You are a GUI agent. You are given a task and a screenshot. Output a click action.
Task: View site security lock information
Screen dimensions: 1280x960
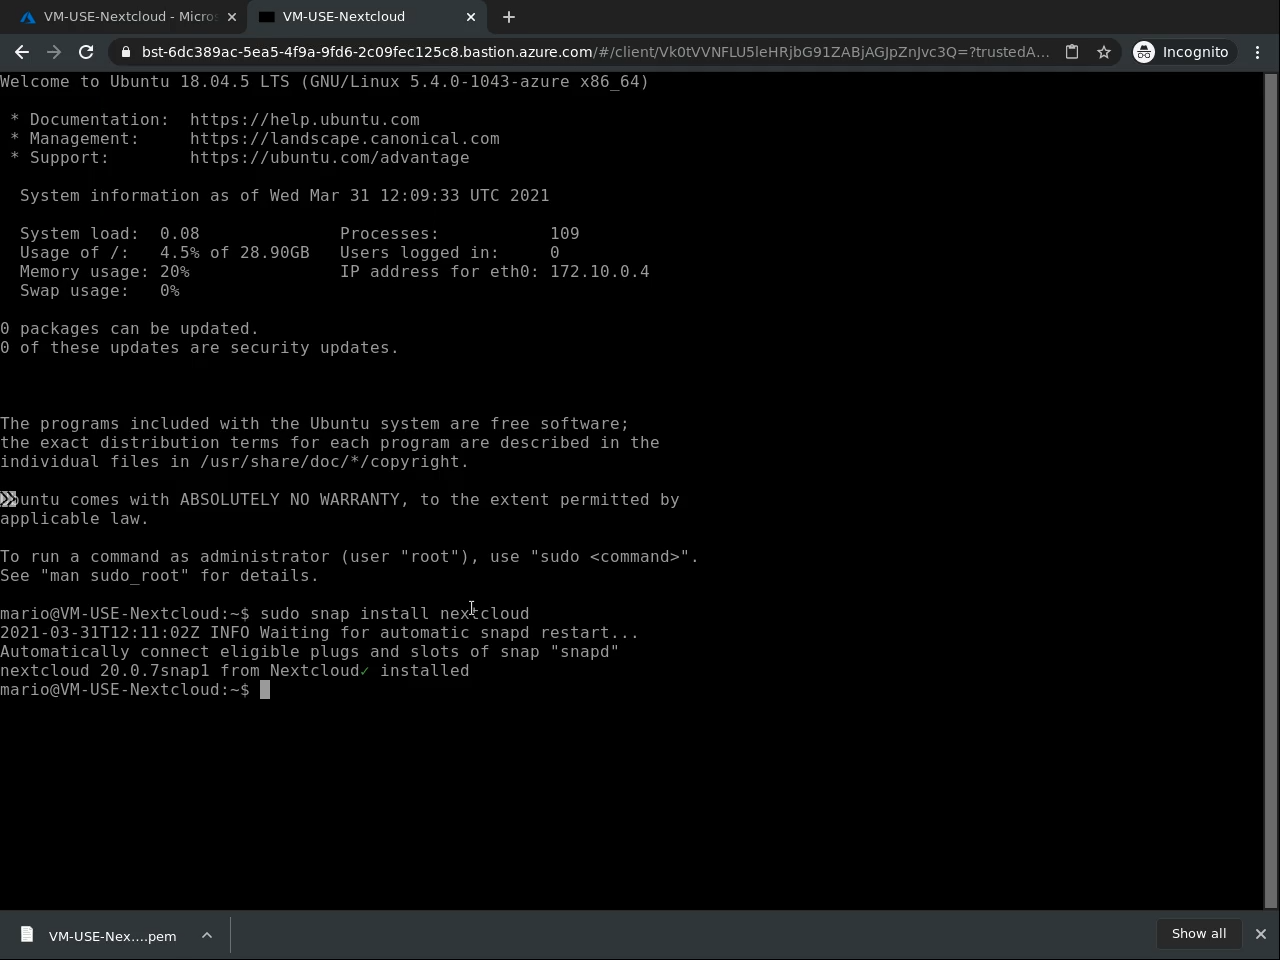(x=126, y=52)
